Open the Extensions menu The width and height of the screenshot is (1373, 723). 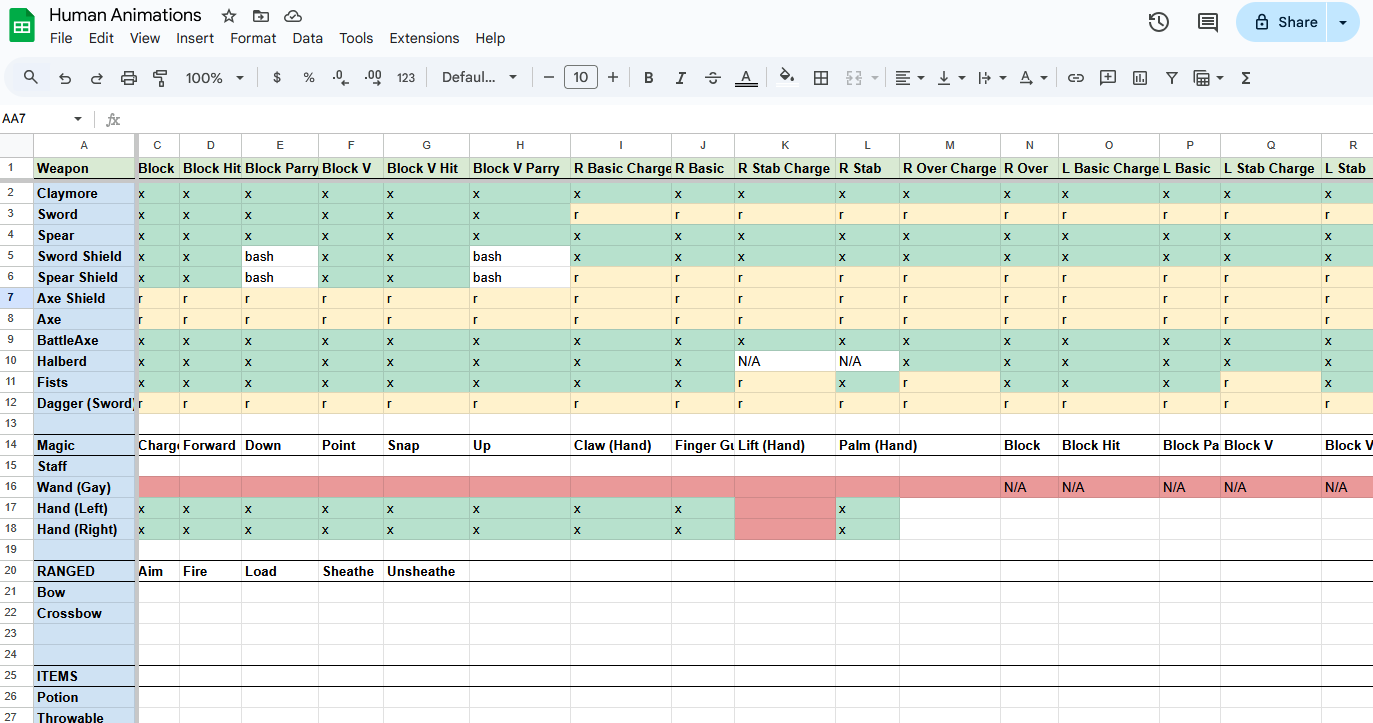click(x=424, y=38)
